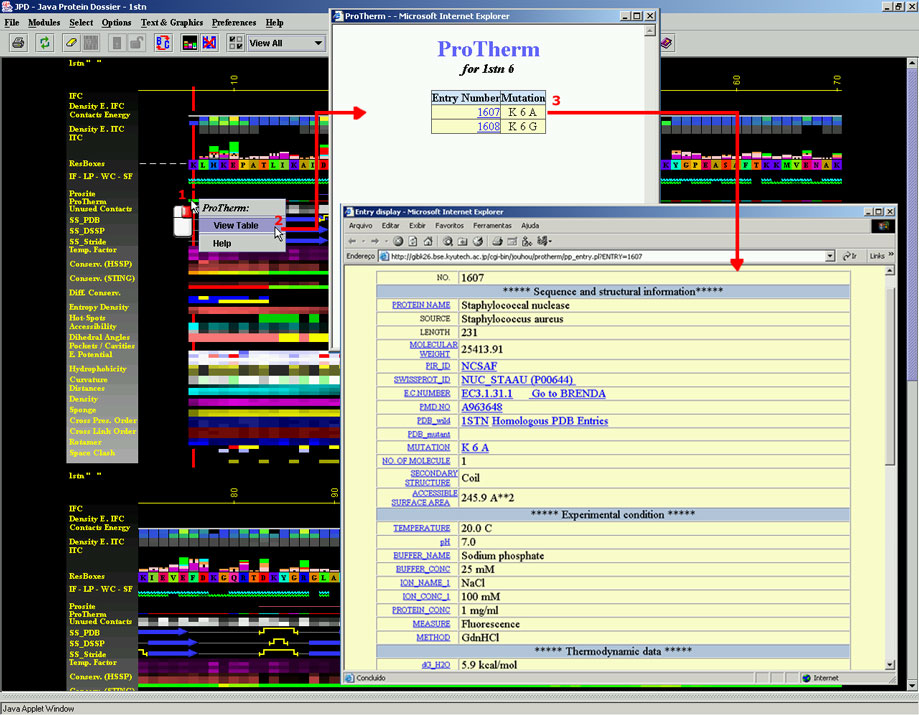Click the colored bars display icon
The height and width of the screenshot is (715, 919).
(x=189, y=43)
